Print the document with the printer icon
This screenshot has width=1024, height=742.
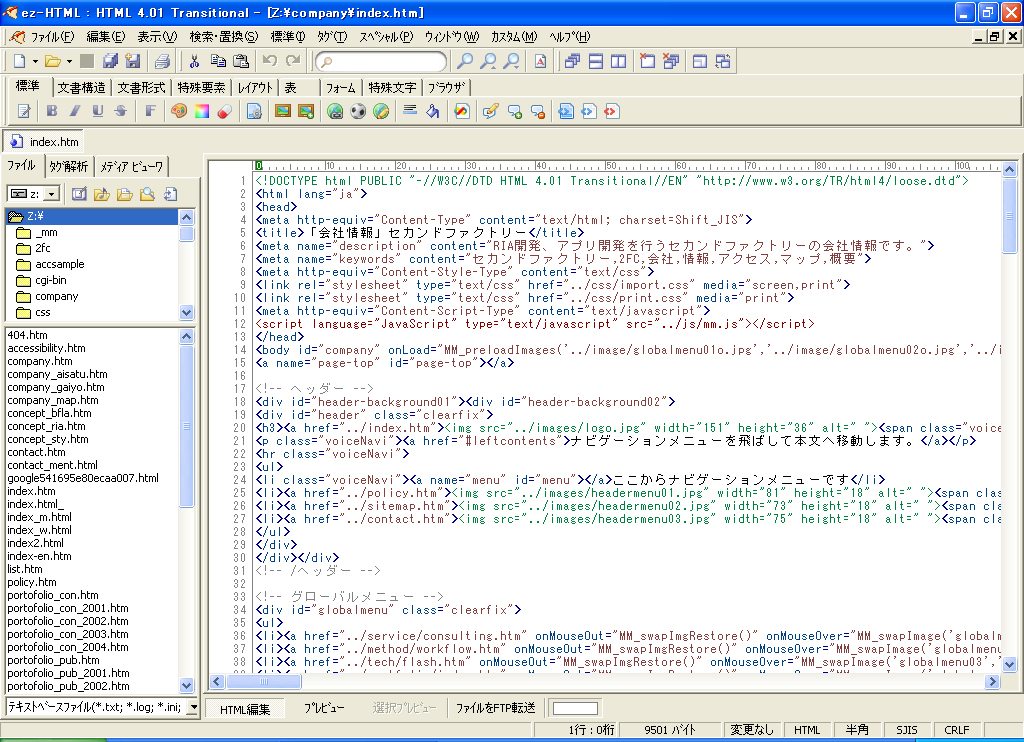[x=162, y=61]
